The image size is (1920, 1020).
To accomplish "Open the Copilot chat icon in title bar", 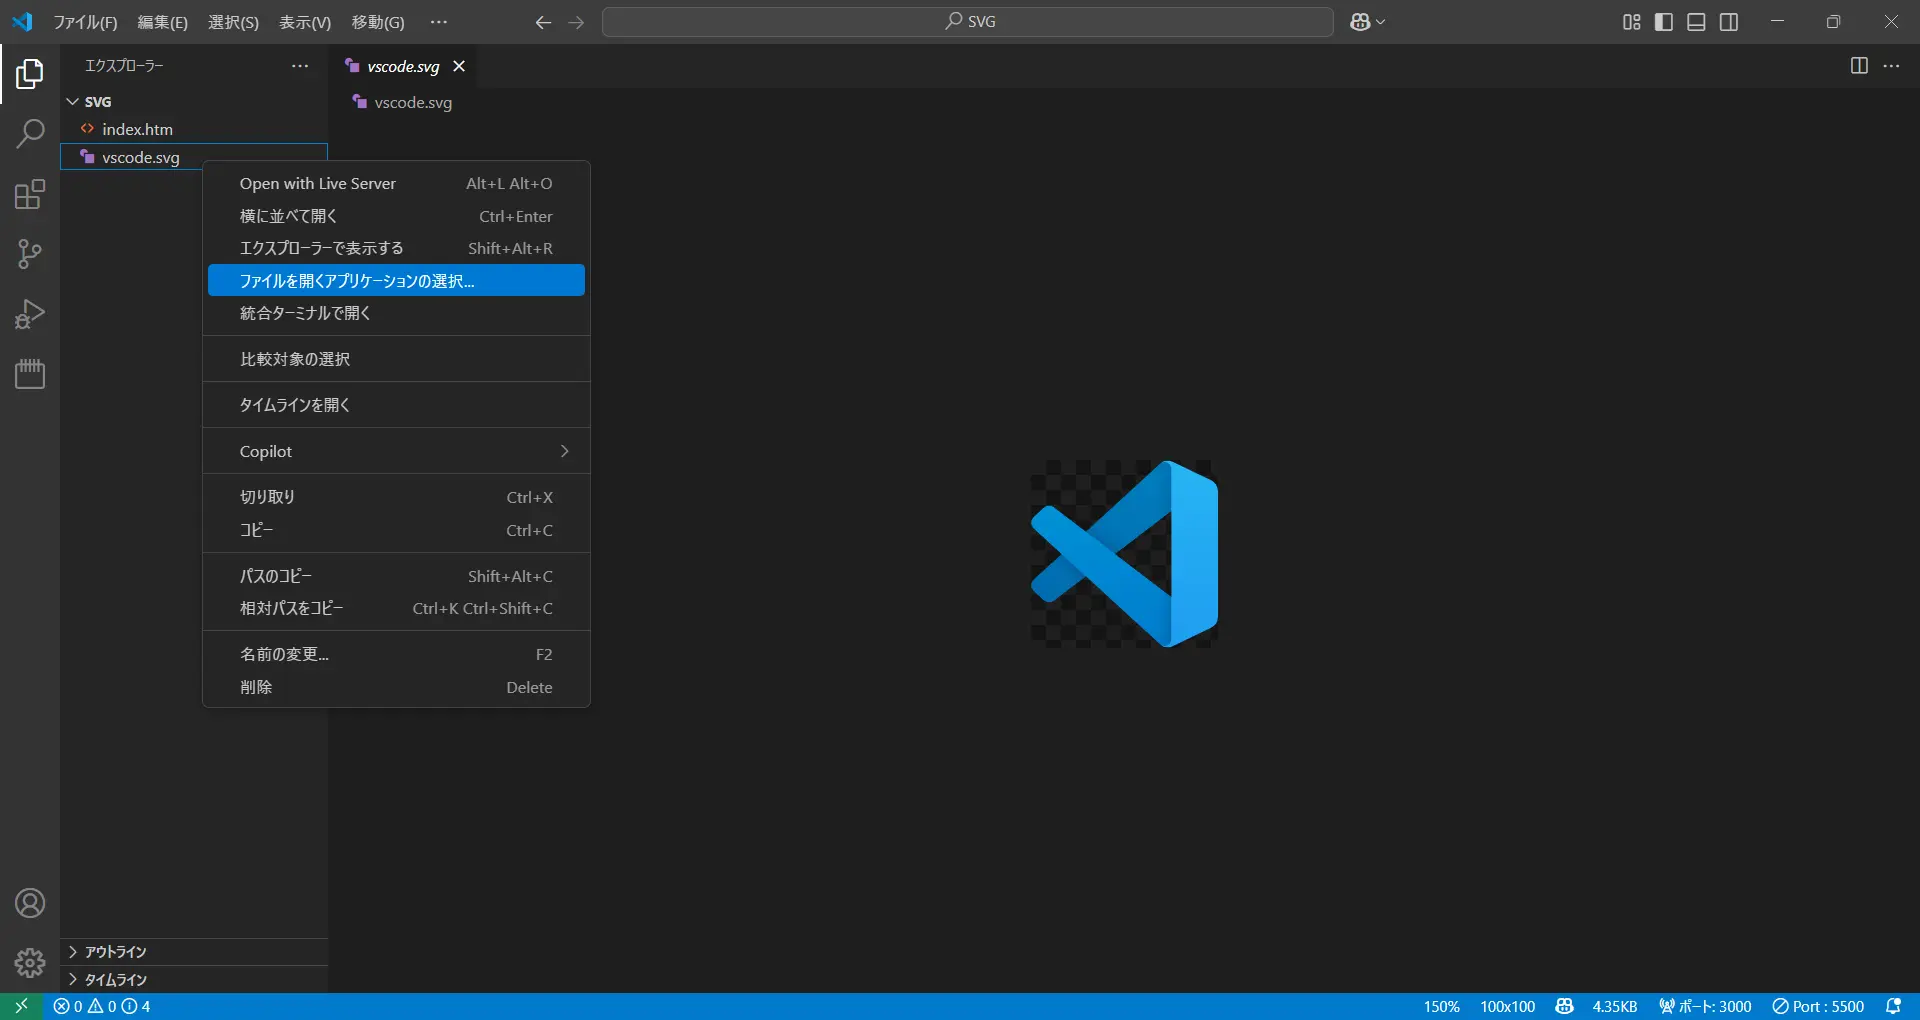I will (x=1360, y=22).
